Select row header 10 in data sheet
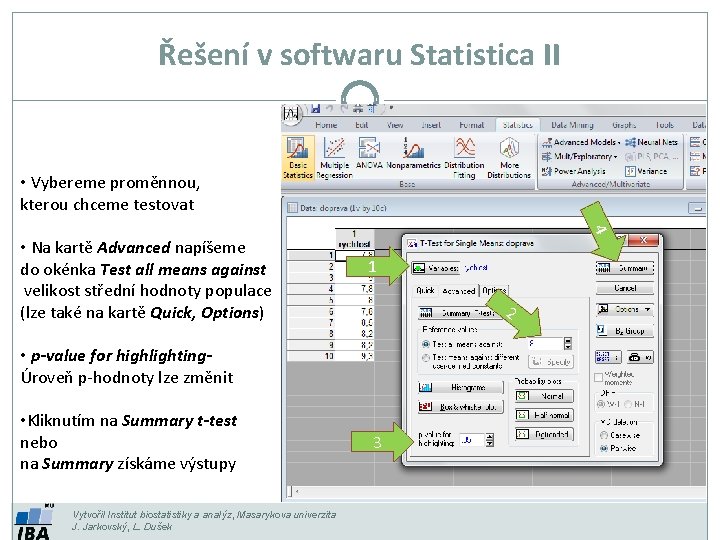 (x=311, y=356)
